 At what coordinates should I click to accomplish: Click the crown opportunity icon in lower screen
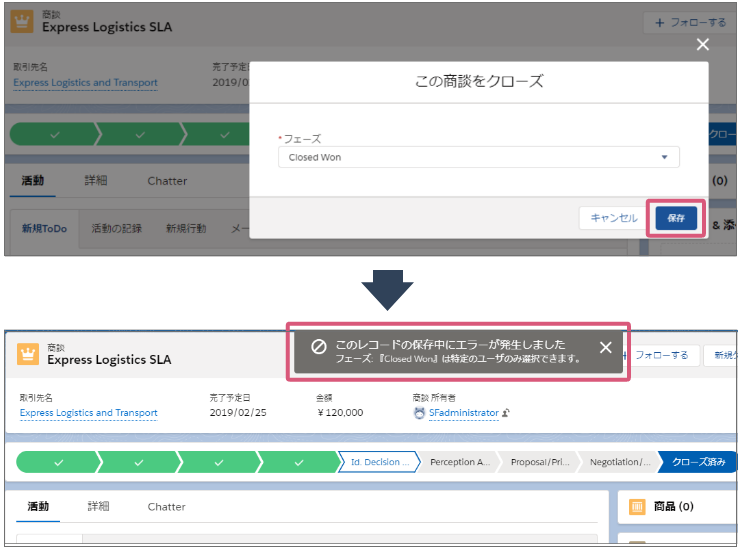point(28,354)
